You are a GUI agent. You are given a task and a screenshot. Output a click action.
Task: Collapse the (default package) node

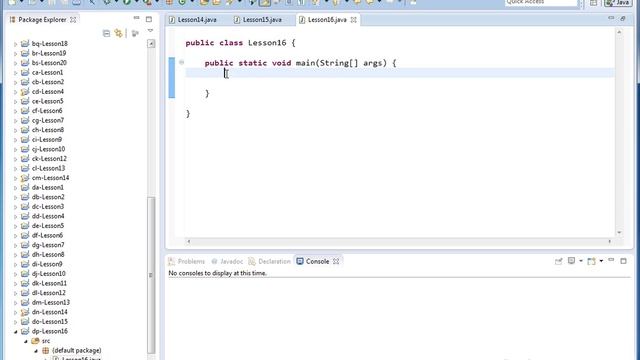(x=36, y=351)
